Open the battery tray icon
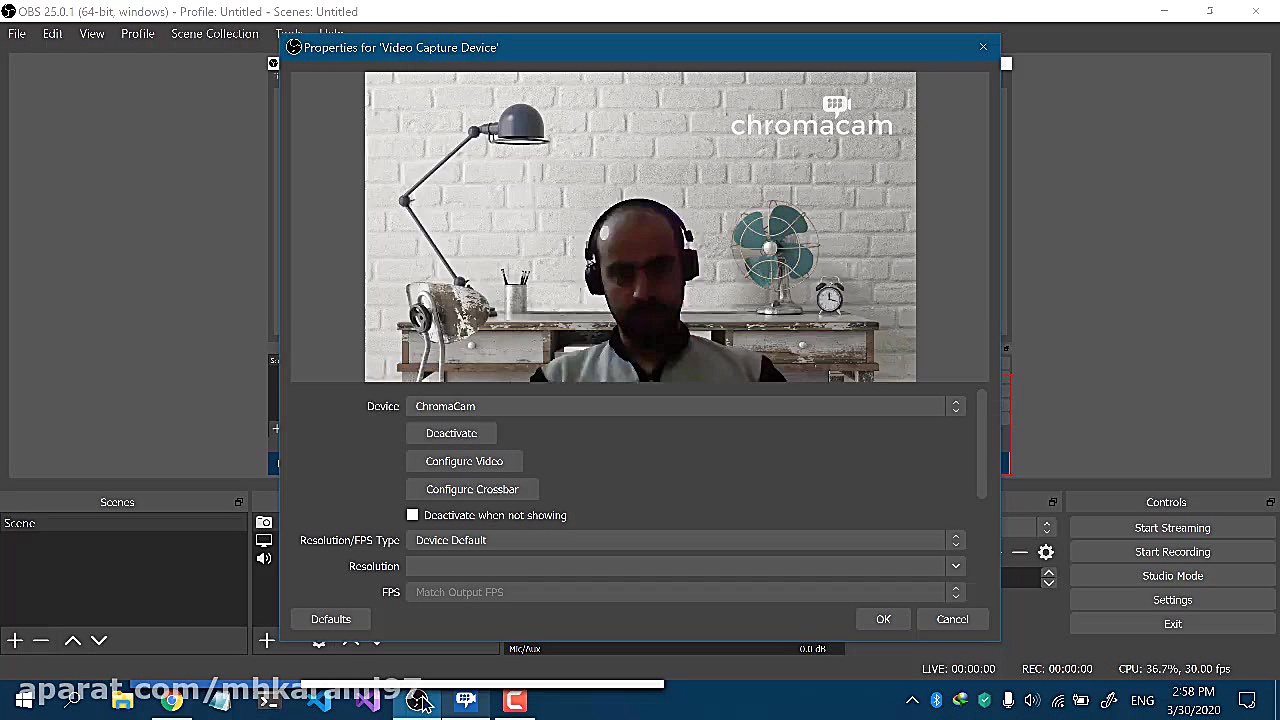1280x720 pixels. click(x=1081, y=700)
